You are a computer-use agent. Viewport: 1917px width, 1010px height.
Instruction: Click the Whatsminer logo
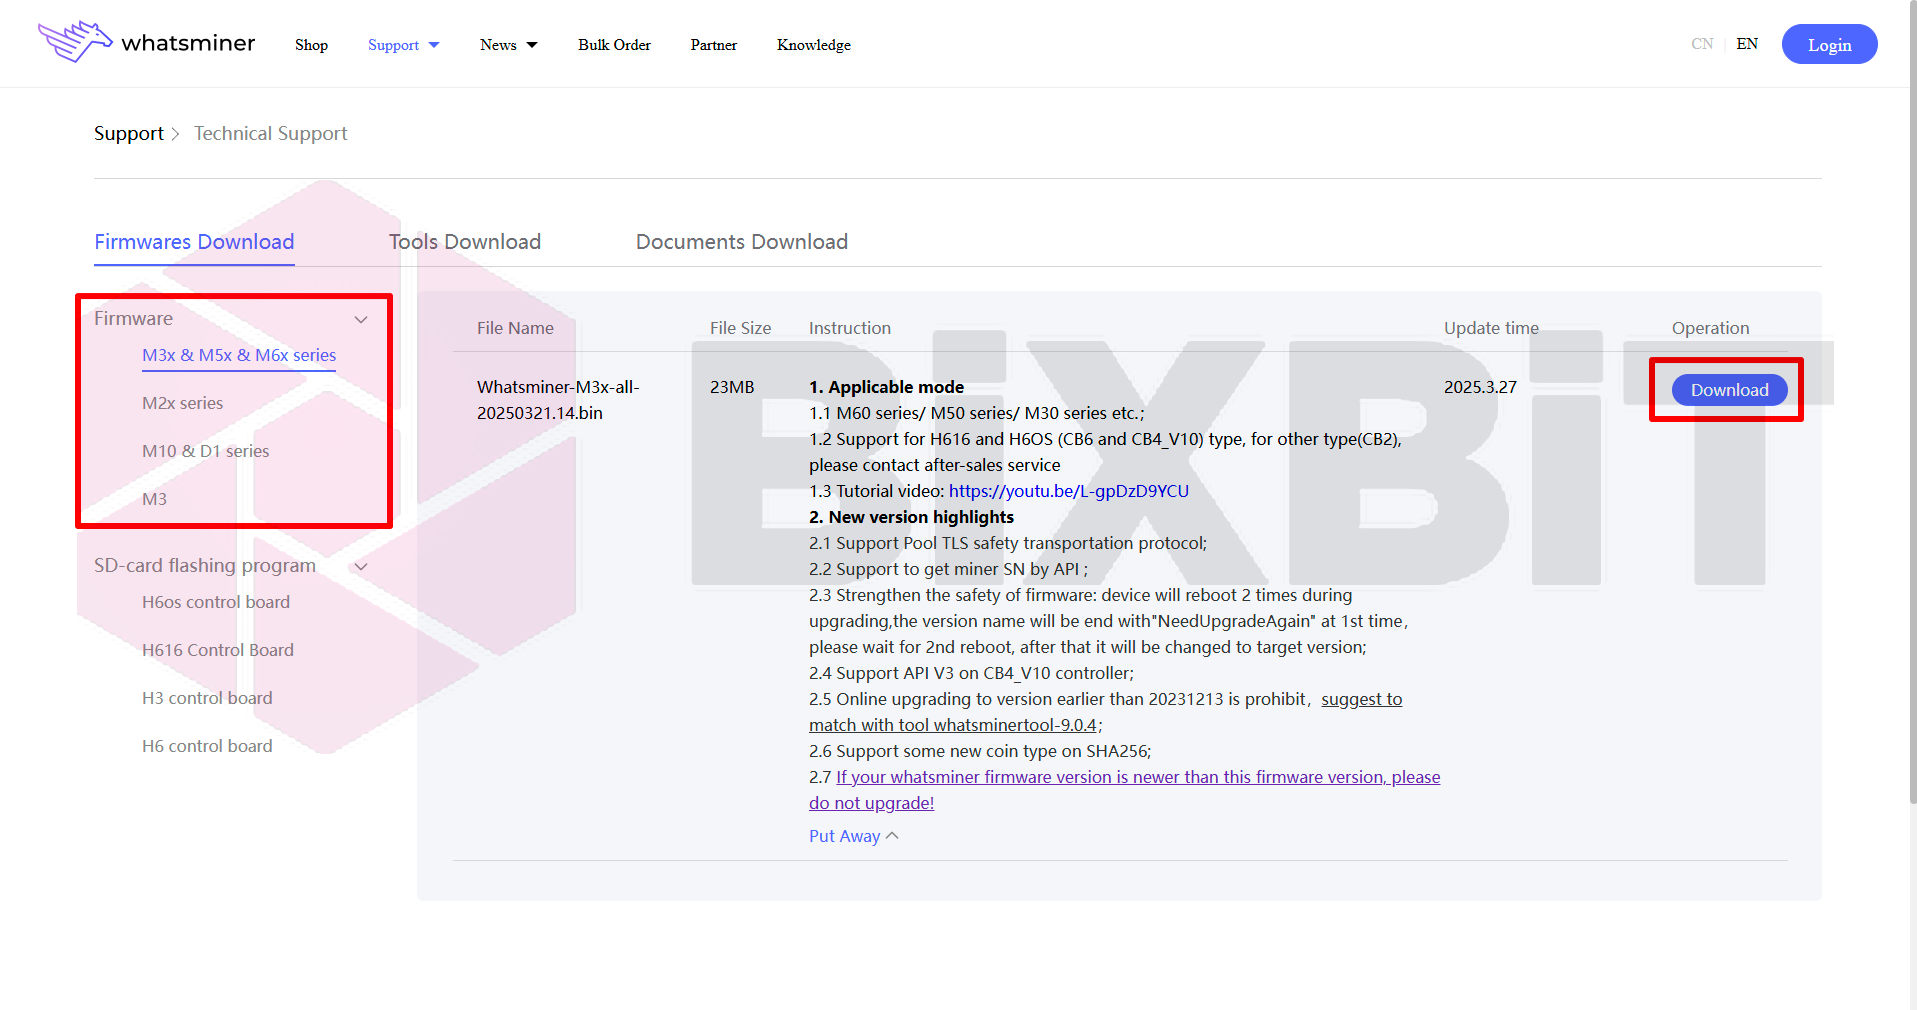click(x=147, y=42)
